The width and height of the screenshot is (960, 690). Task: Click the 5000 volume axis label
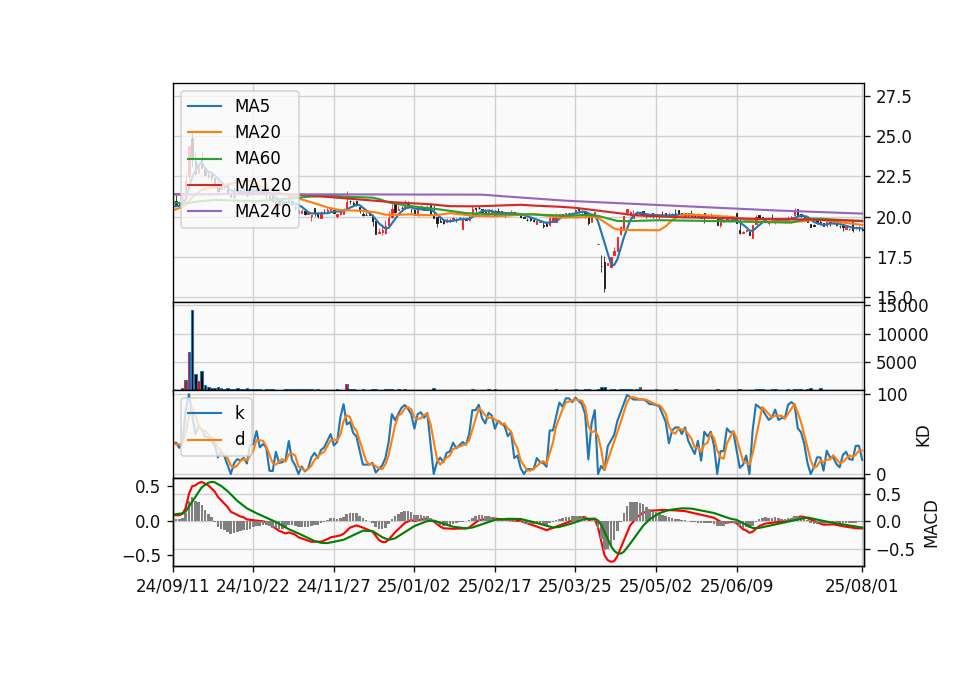(896, 363)
